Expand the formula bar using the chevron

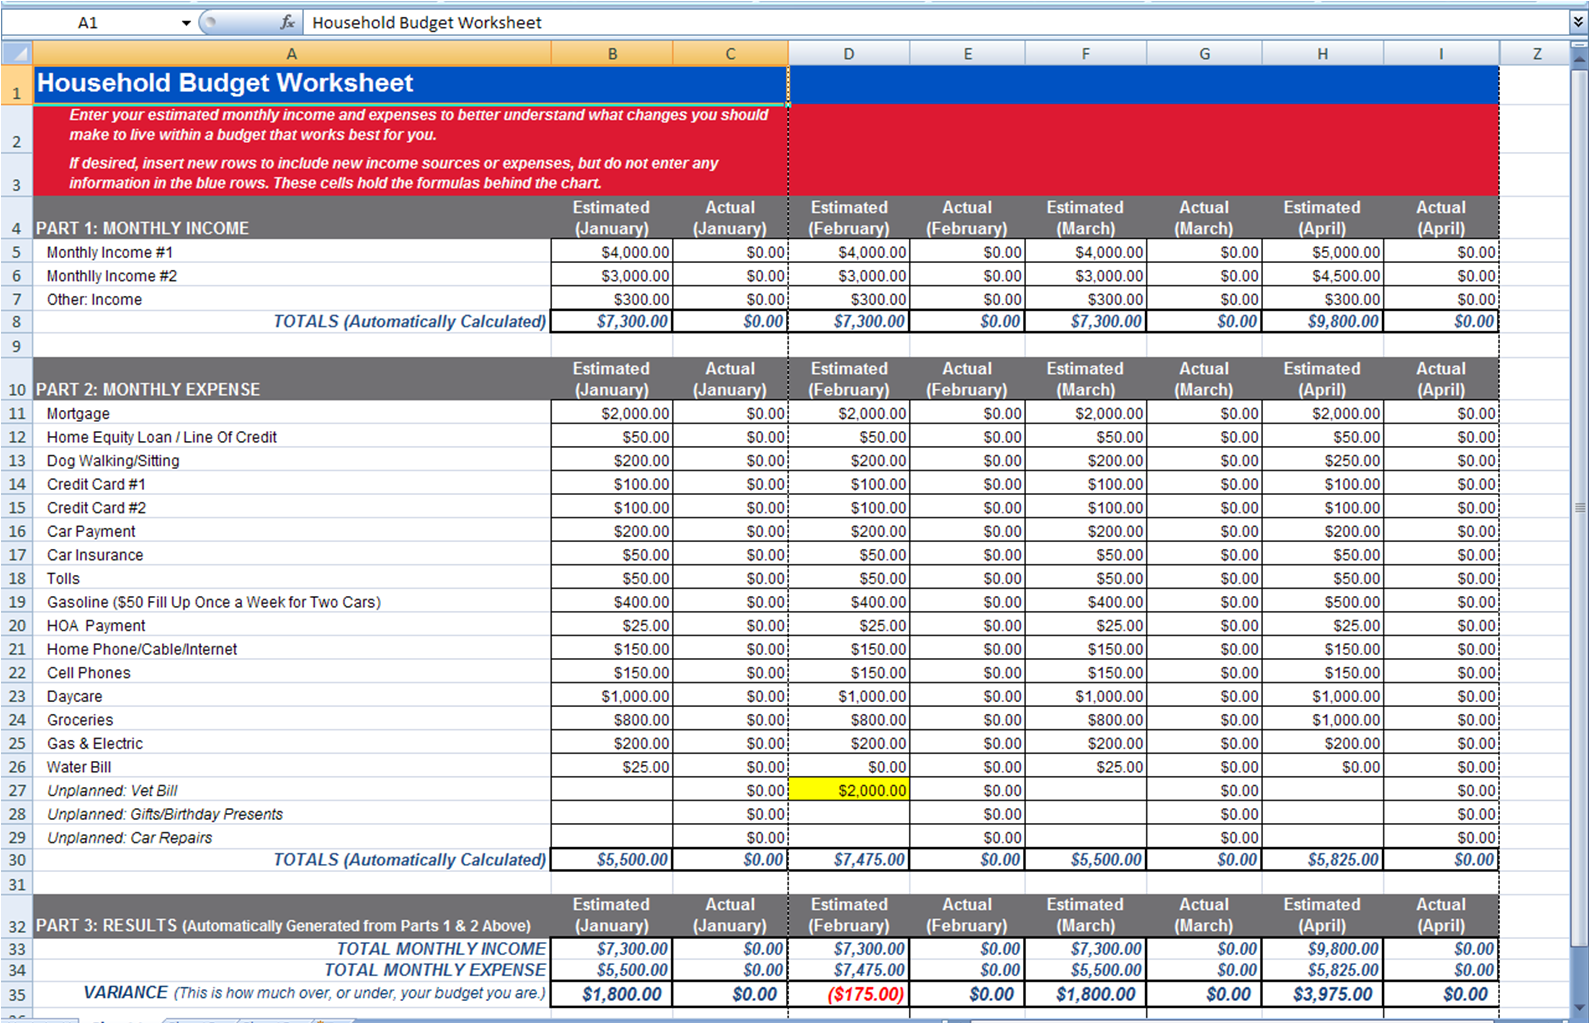coord(1578,22)
